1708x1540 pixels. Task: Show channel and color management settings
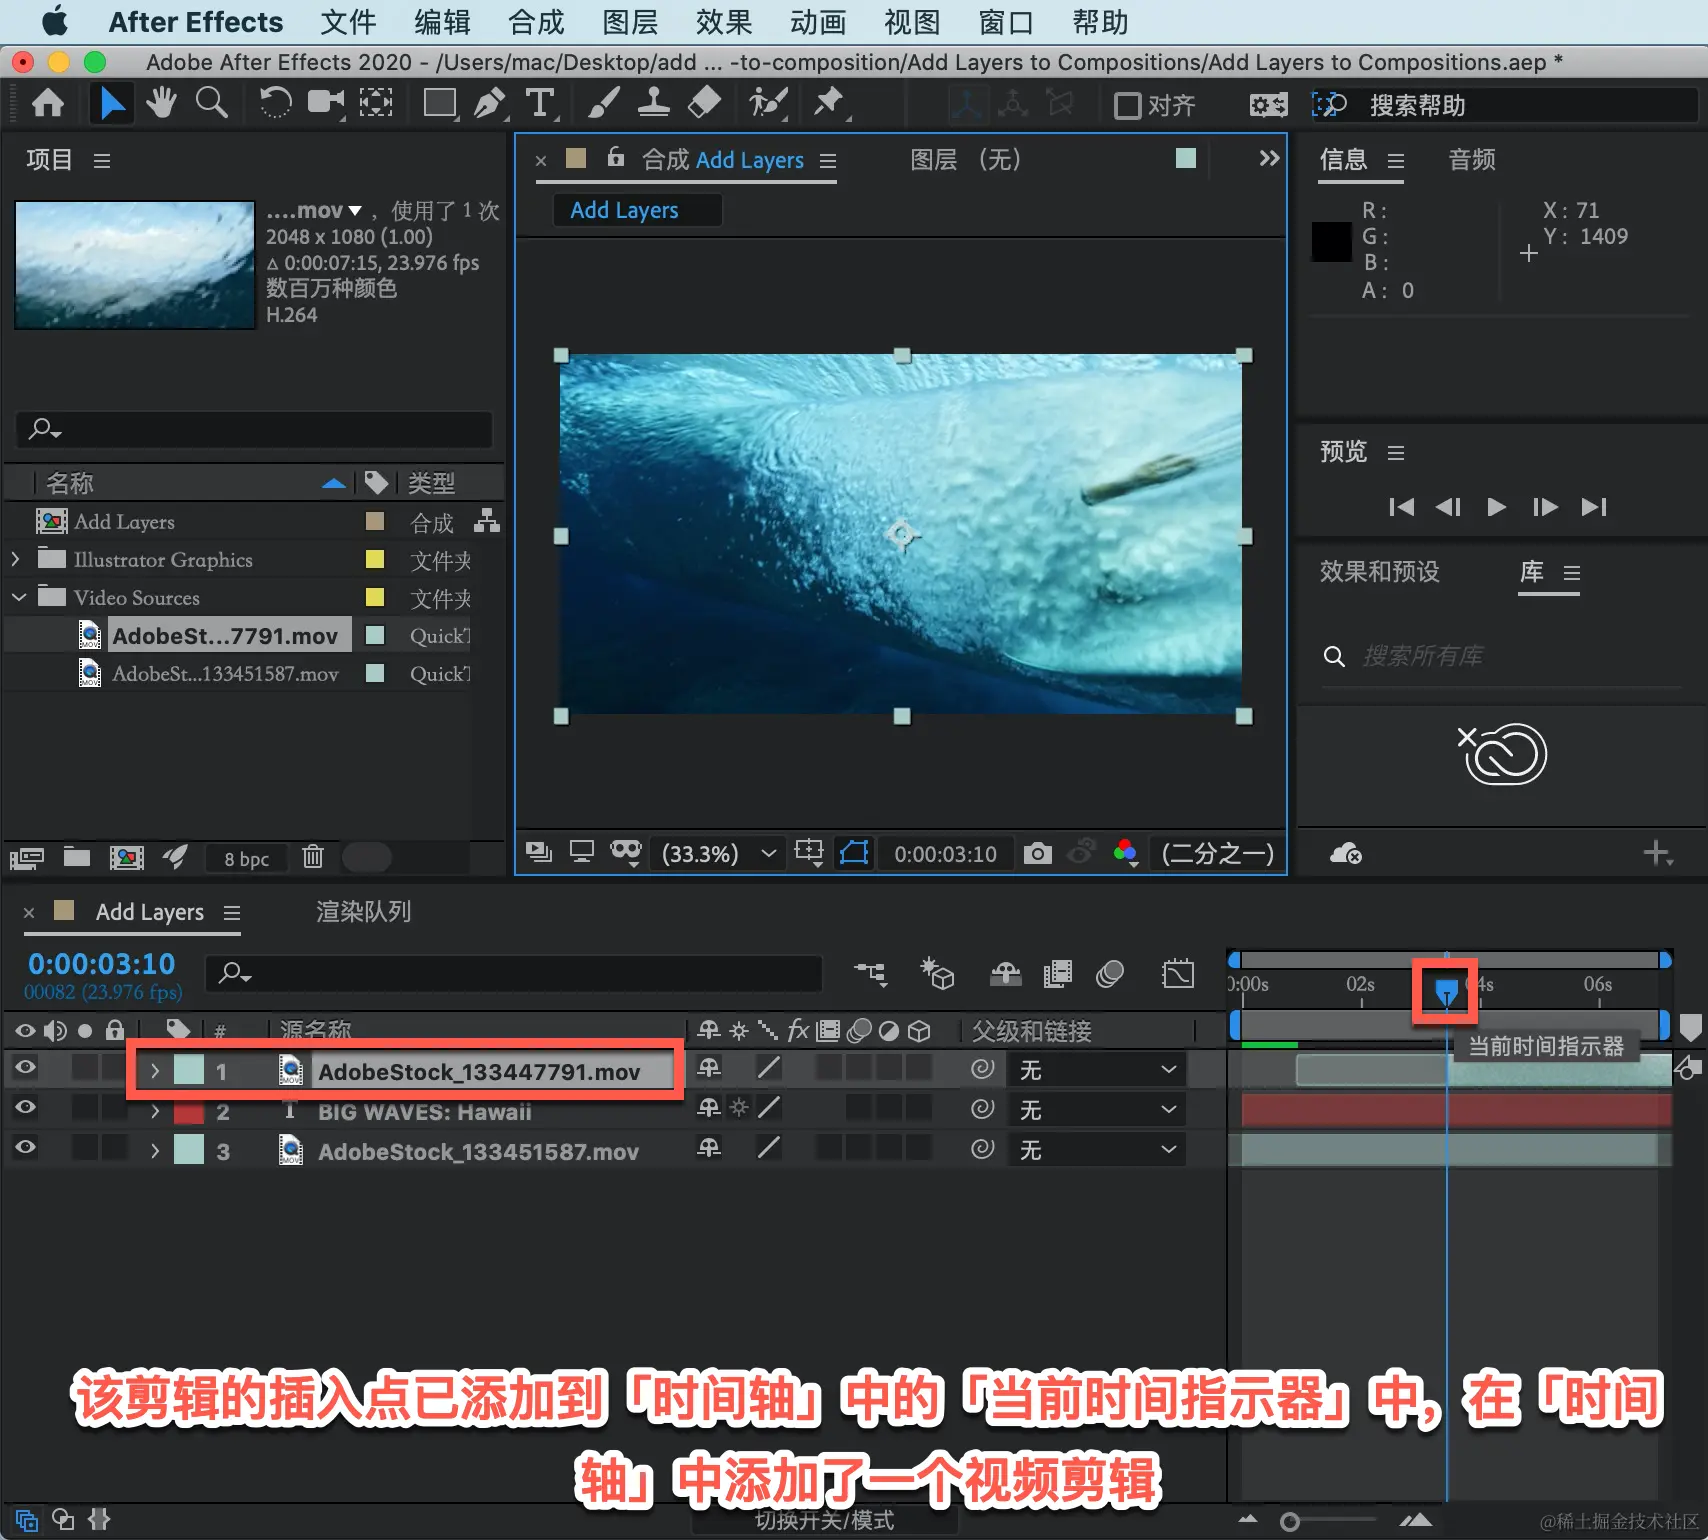point(1125,853)
